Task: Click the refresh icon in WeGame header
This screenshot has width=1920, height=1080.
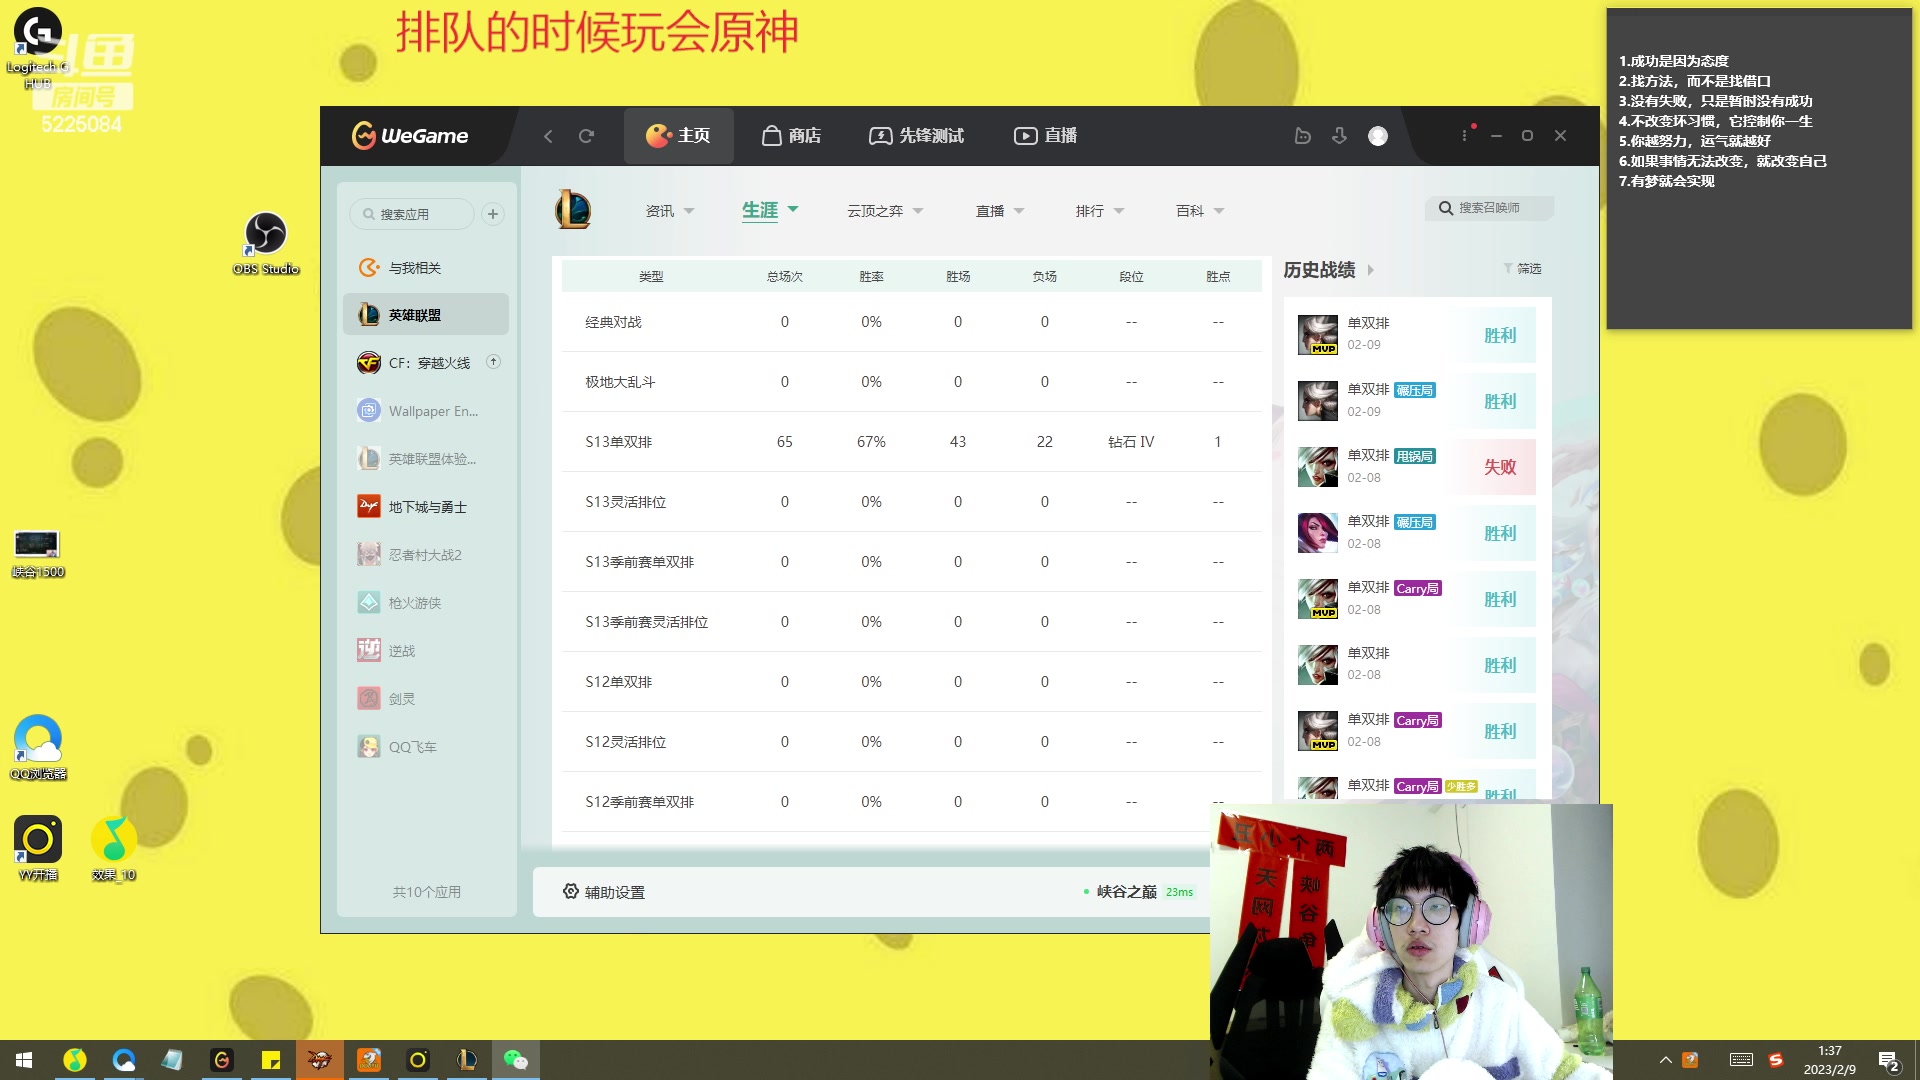Action: [x=586, y=136]
